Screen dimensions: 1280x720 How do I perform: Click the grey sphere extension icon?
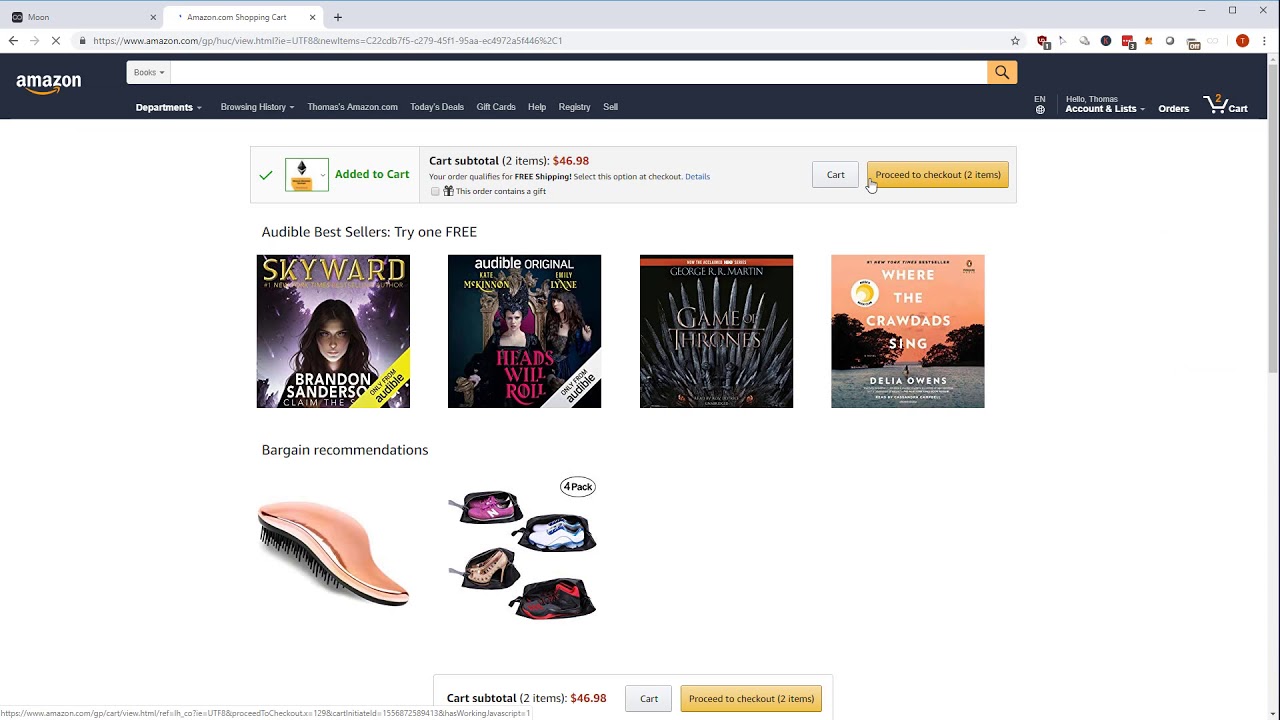(x=1170, y=41)
